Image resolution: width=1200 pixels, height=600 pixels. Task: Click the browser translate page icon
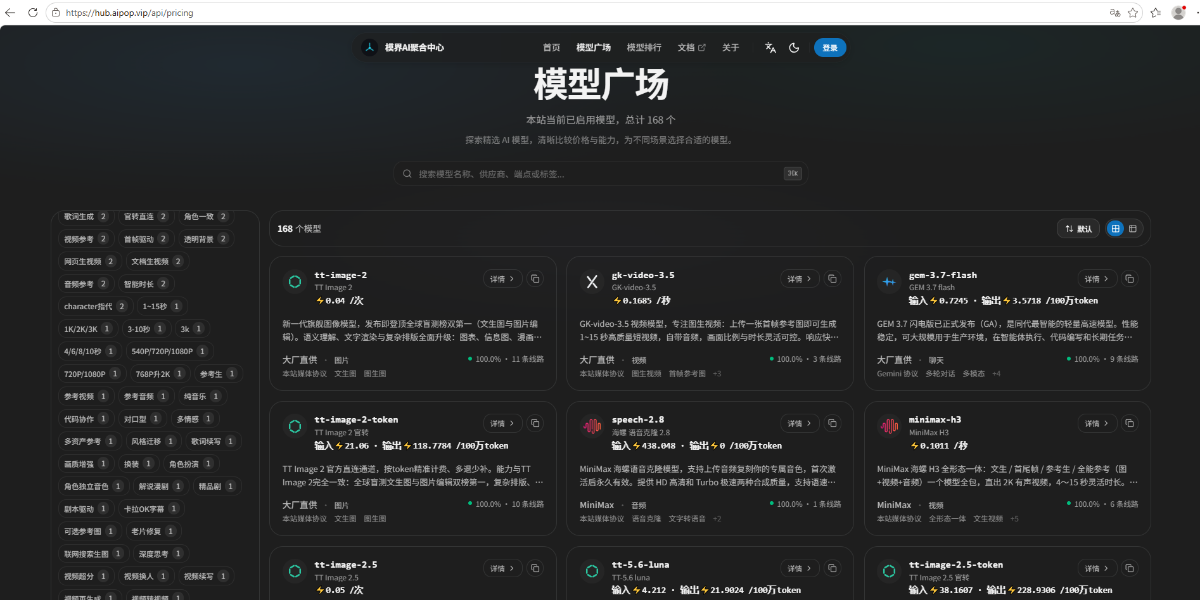click(x=1114, y=13)
